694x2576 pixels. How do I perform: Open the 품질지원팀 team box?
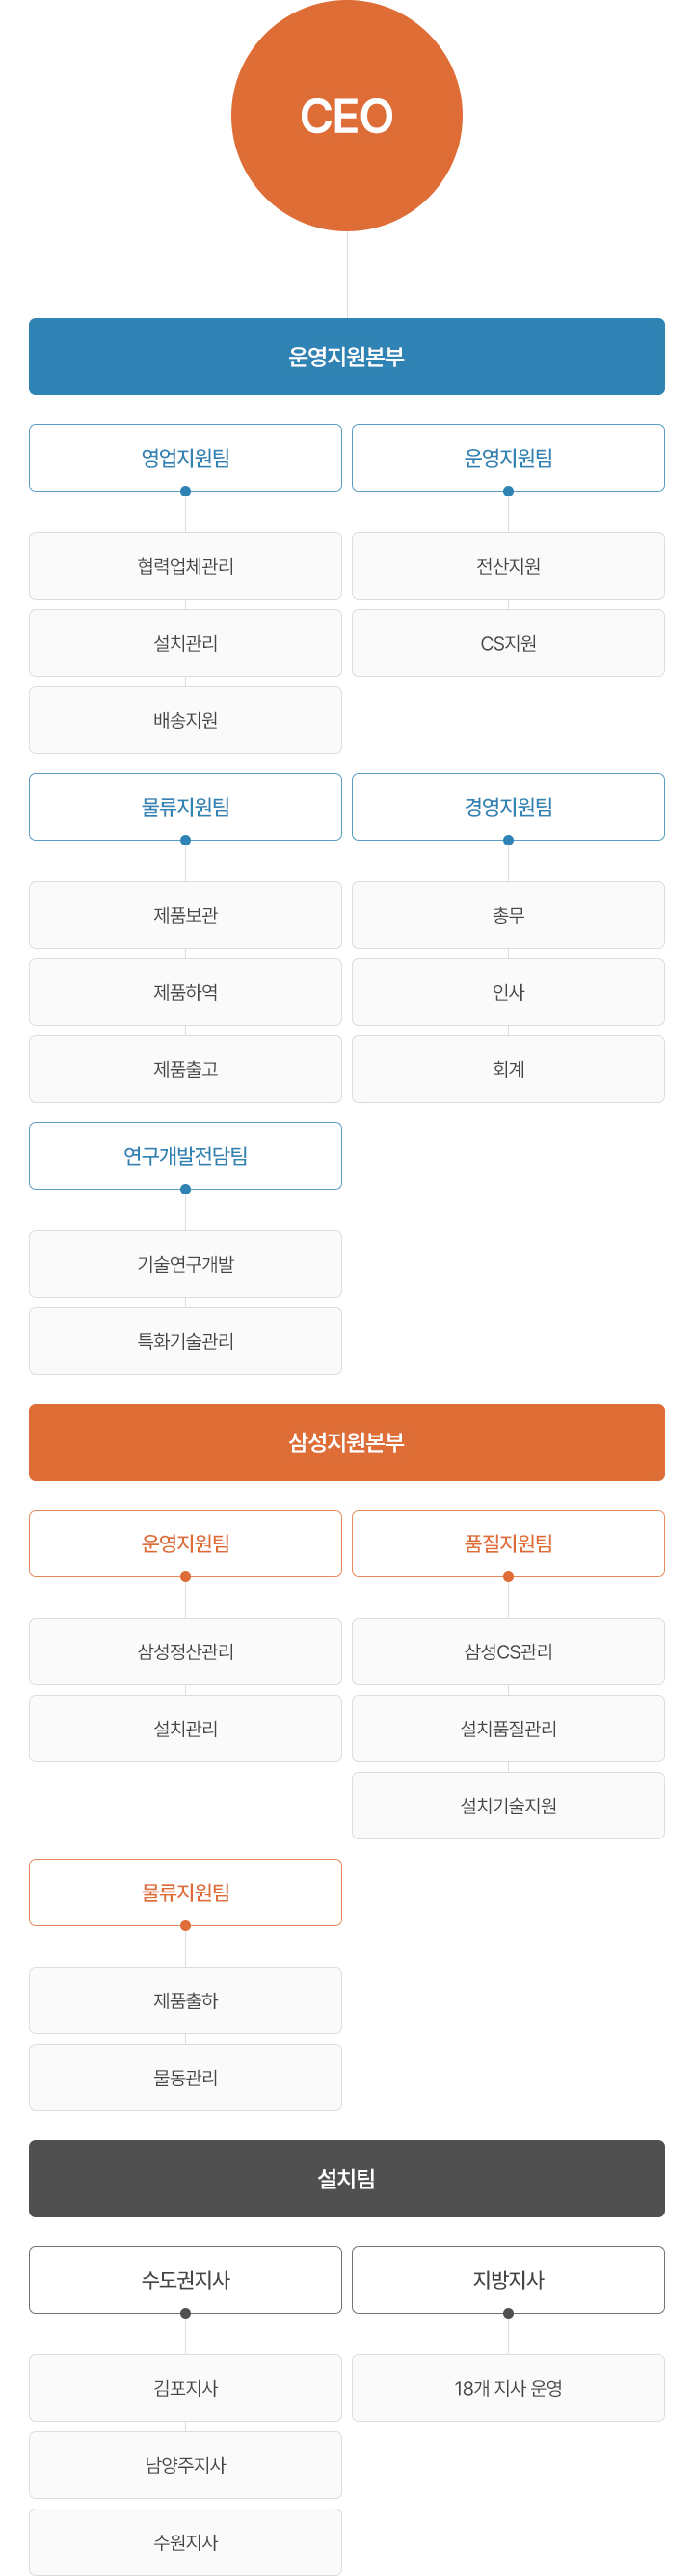point(508,1544)
